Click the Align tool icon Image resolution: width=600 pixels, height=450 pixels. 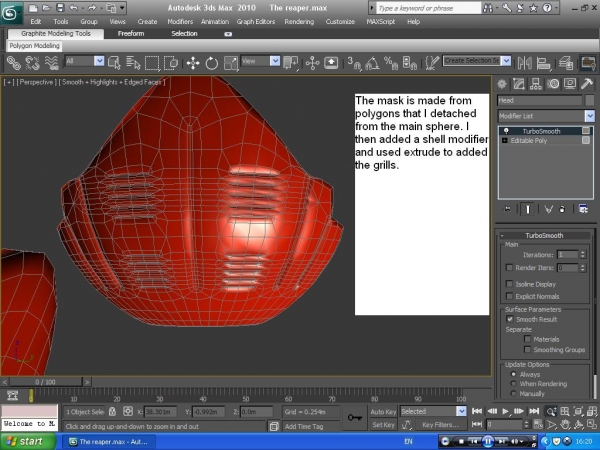pyautogui.click(x=543, y=63)
